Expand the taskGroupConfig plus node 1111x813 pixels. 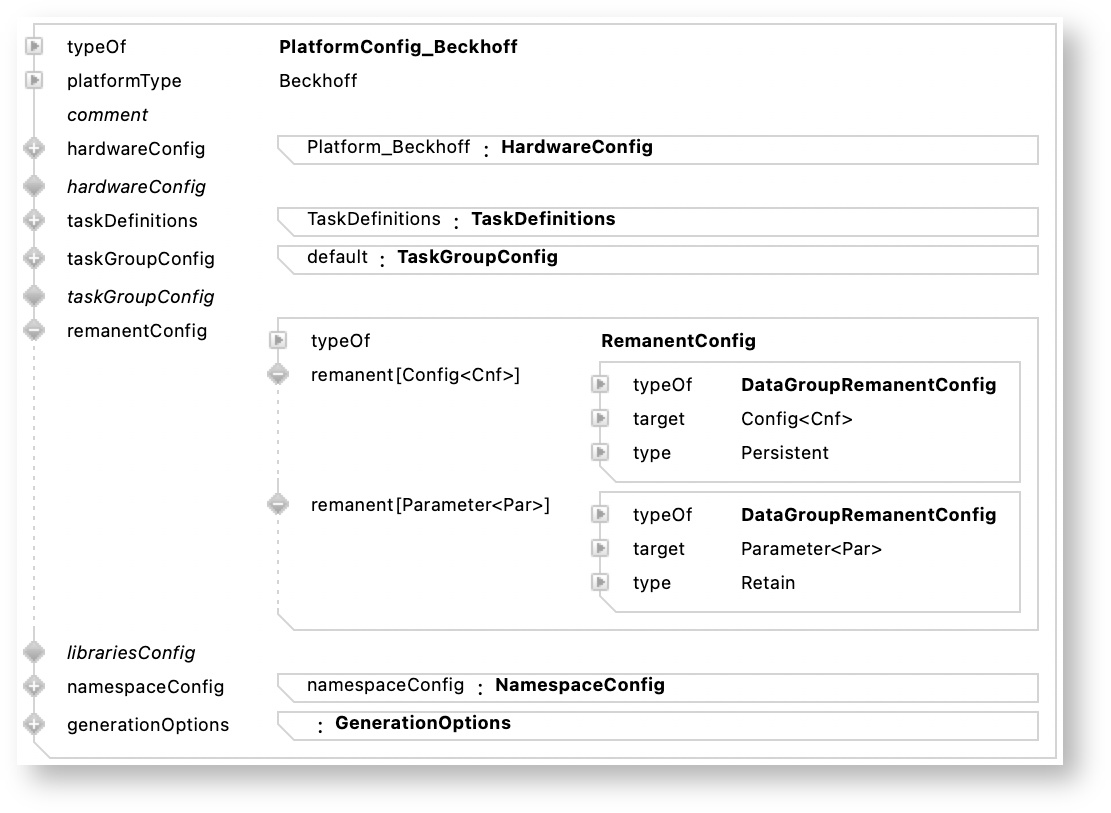[x=35, y=258]
